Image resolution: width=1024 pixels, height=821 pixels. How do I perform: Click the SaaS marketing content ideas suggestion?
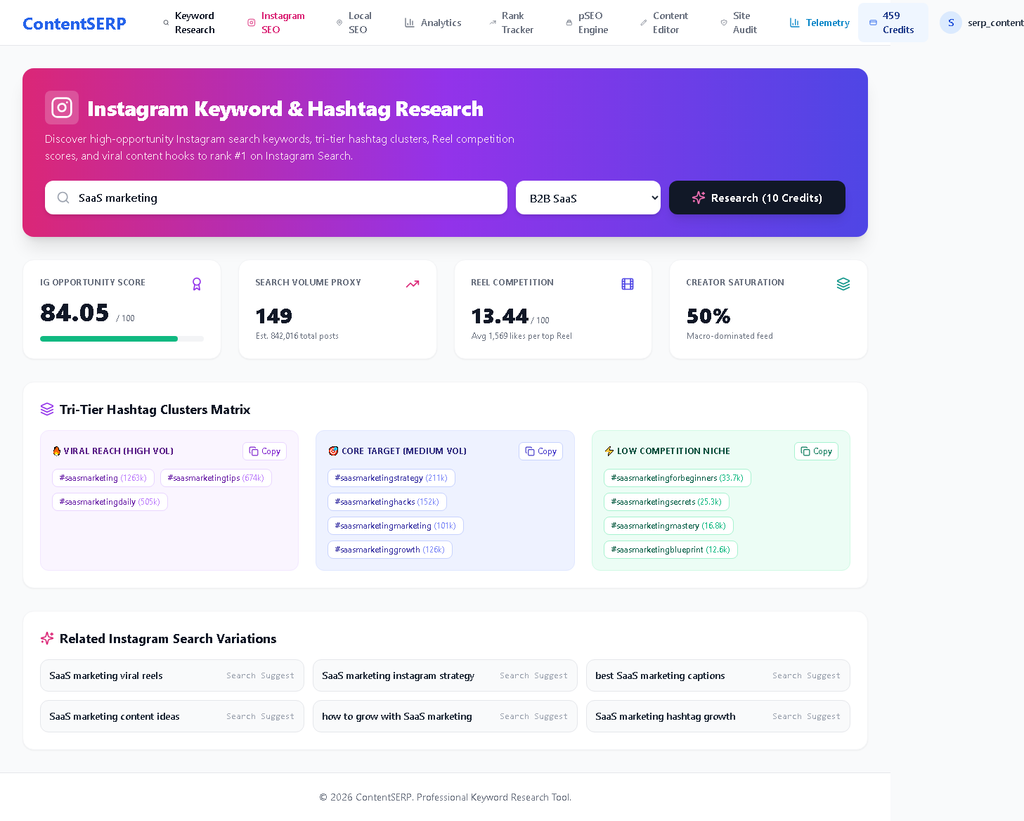(172, 716)
